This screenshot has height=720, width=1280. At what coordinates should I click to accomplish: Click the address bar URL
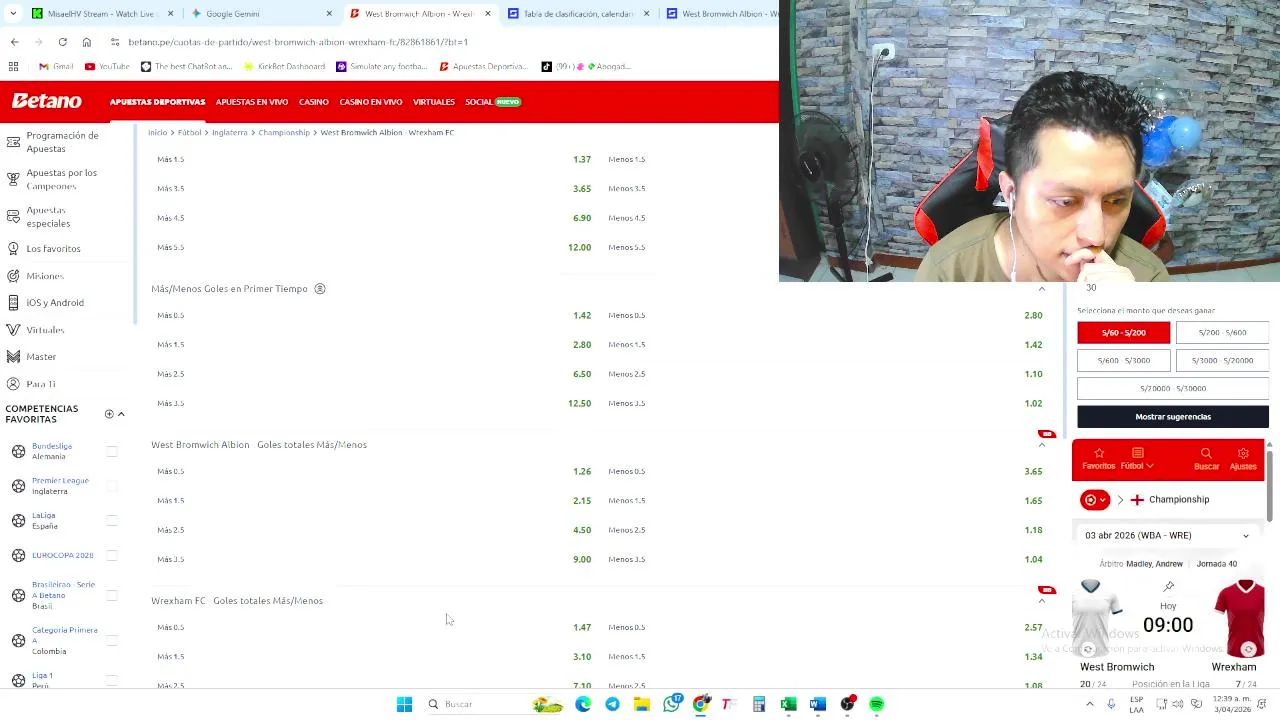tap(298, 42)
